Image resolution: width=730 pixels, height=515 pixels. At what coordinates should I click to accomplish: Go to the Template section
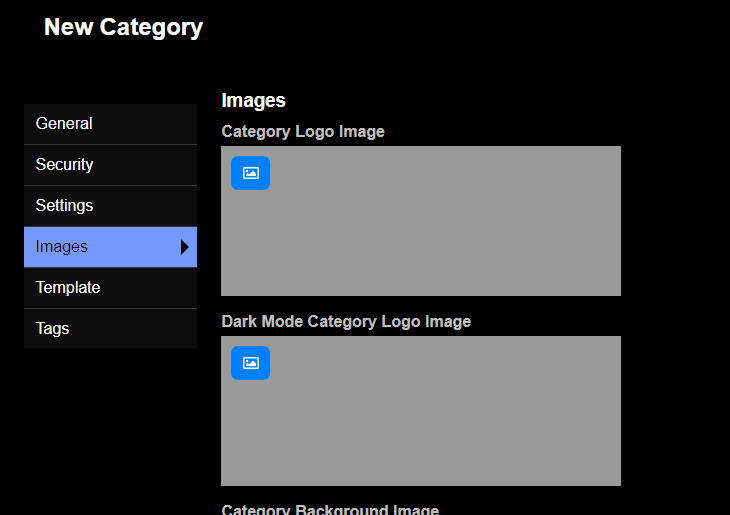pyautogui.click(x=110, y=288)
